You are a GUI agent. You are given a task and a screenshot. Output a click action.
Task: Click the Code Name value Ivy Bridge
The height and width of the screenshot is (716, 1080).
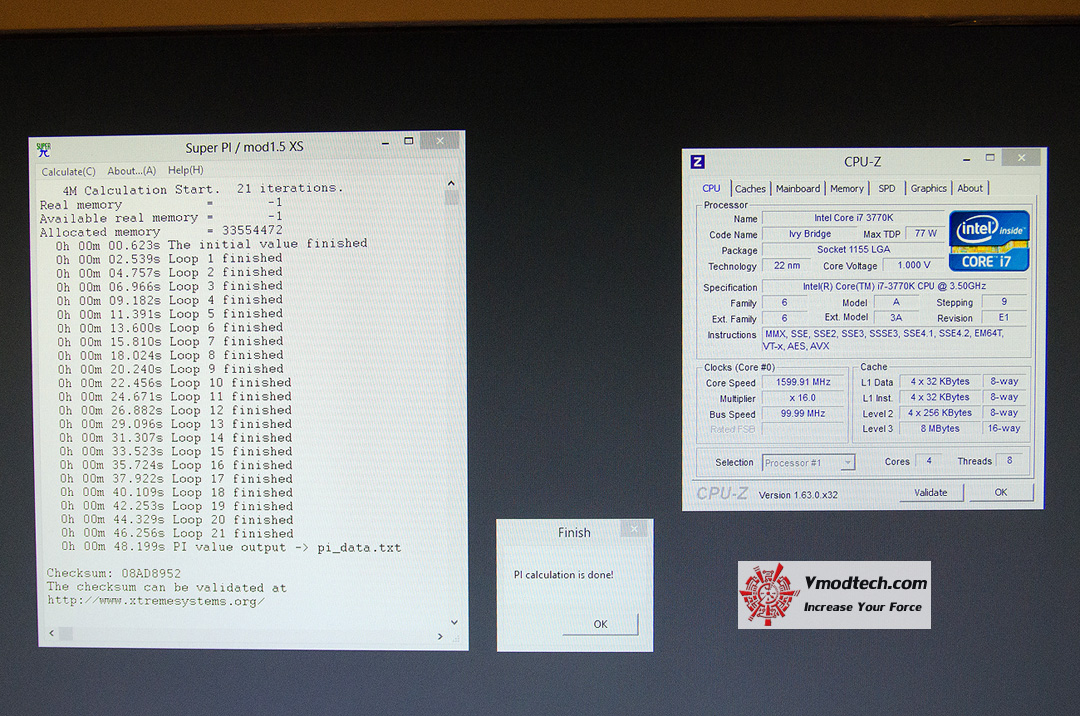tap(810, 234)
